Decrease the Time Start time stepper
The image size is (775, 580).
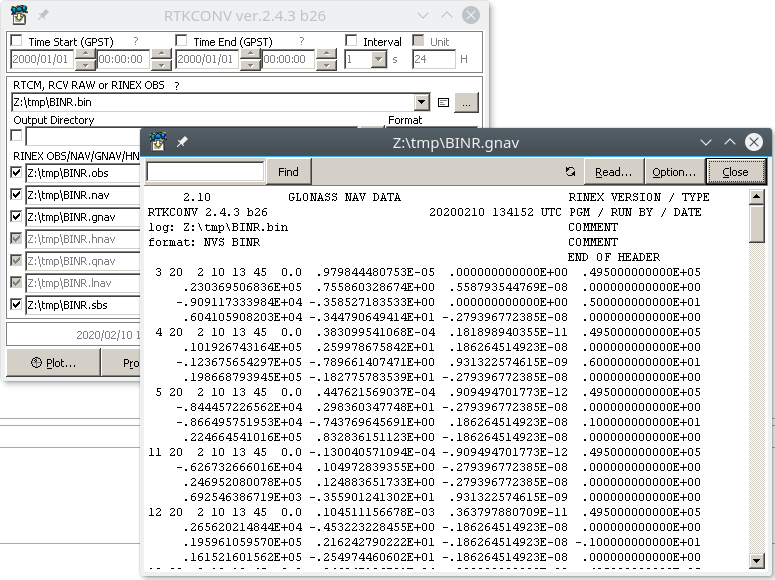(x=161, y=64)
